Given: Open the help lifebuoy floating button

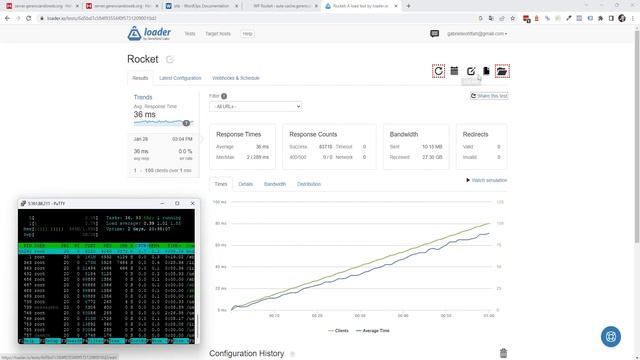Looking at the screenshot, I should point(611,337).
